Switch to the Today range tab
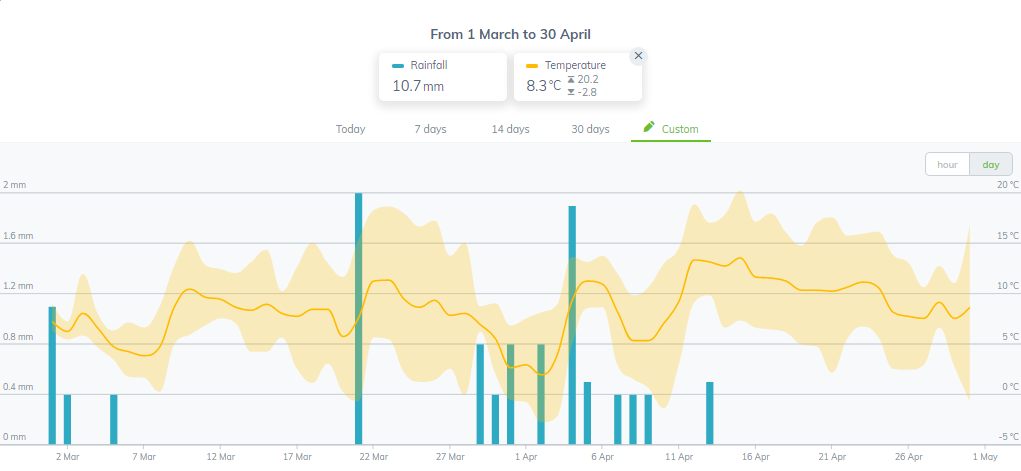 click(x=350, y=129)
